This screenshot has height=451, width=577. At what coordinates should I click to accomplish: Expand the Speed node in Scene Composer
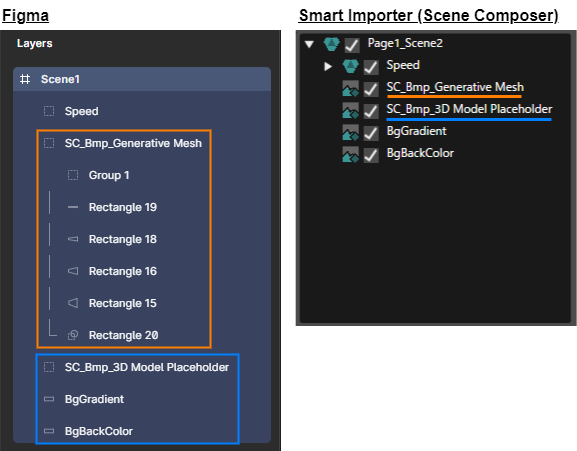tap(328, 67)
